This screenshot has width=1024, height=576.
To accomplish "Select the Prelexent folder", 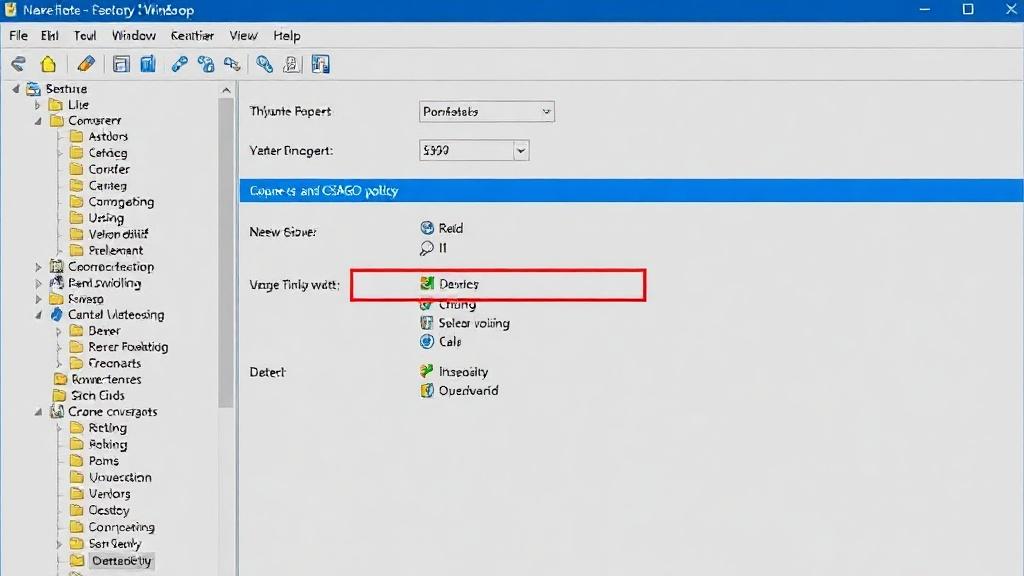I will tap(116, 250).
